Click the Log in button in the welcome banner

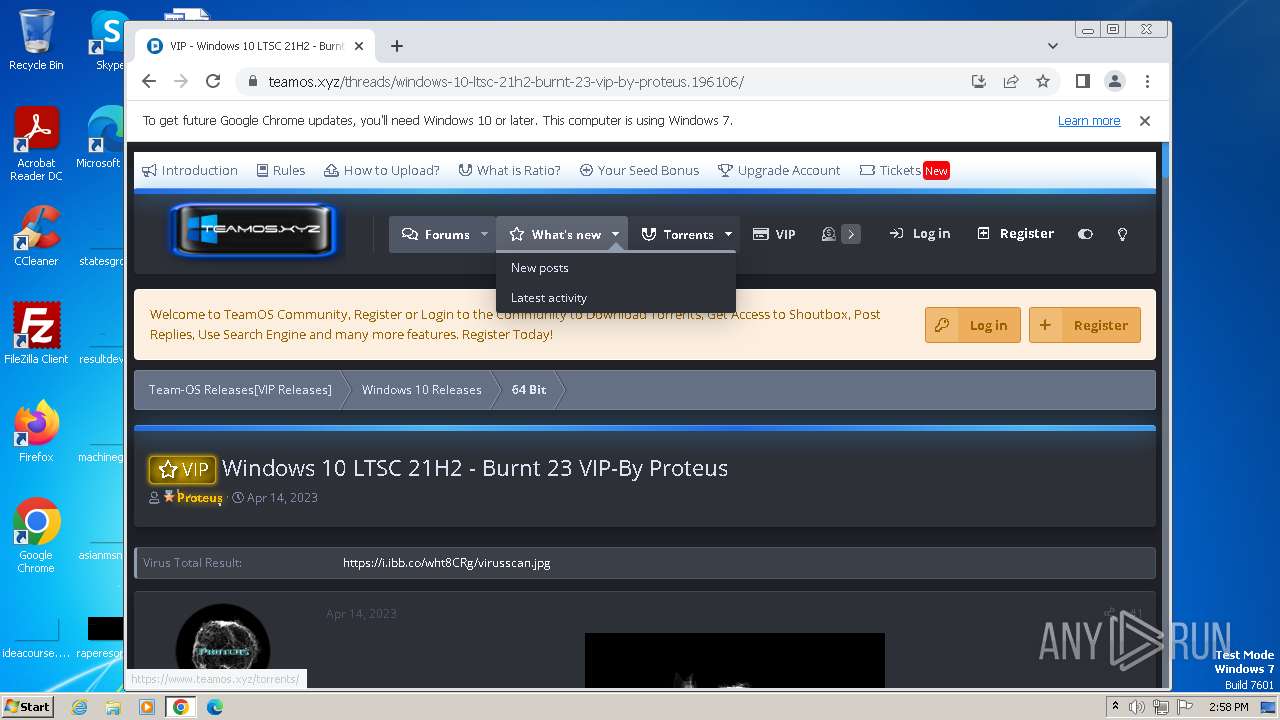[973, 325]
